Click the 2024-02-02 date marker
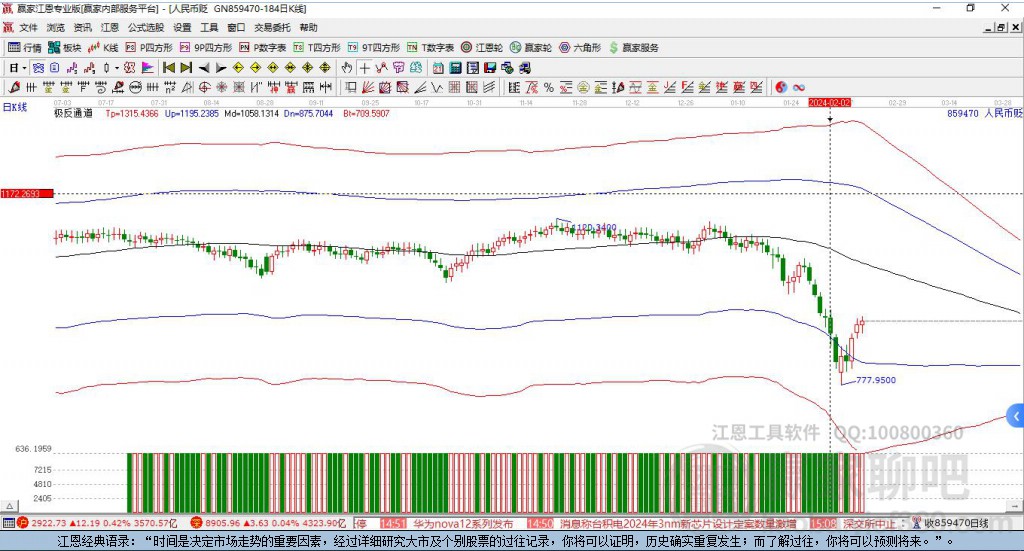The height and width of the screenshot is (551, 1024). click(830, 102)
